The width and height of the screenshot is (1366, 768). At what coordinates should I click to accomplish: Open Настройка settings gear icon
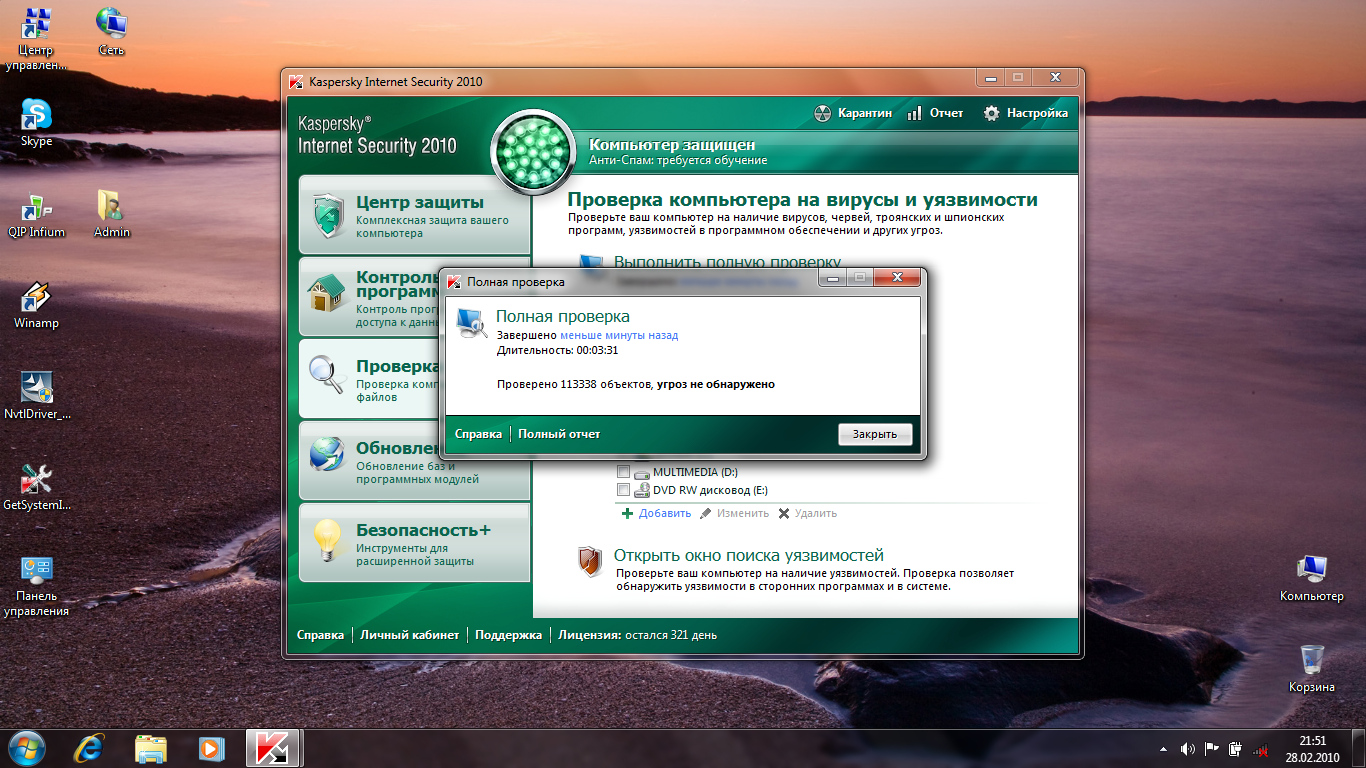pos(991,113)
